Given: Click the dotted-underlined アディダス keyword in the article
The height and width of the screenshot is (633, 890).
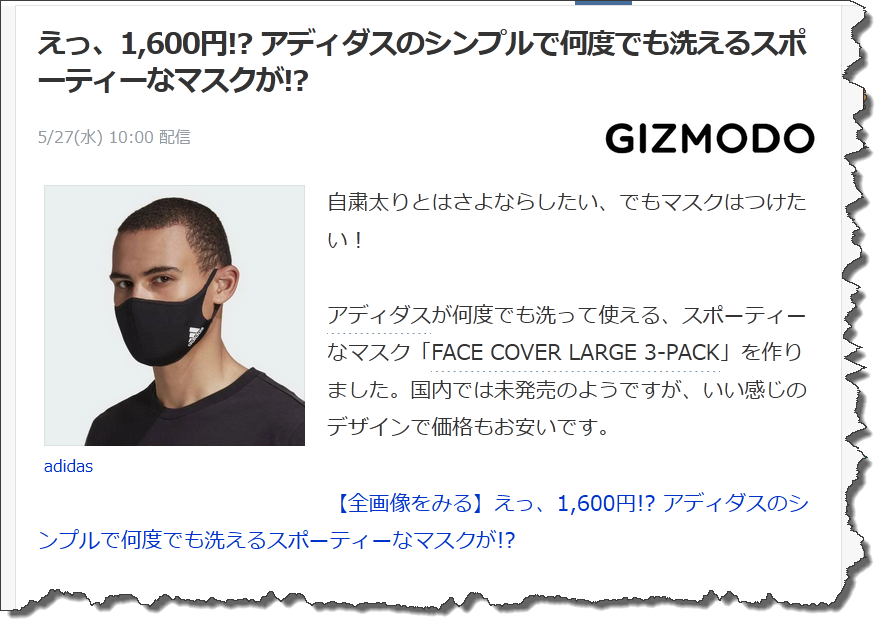Looking at the screenshot, I should click(379, 316).
